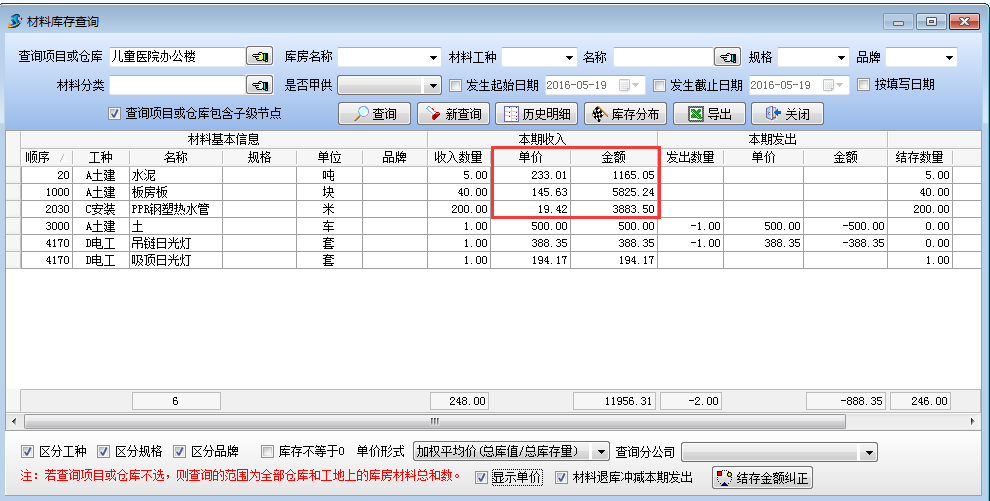Screen dimensions: 990x501
Task: Click the lookup icon beside 材料分类 field
Action: pyautogui.click(x=260, y=85)
